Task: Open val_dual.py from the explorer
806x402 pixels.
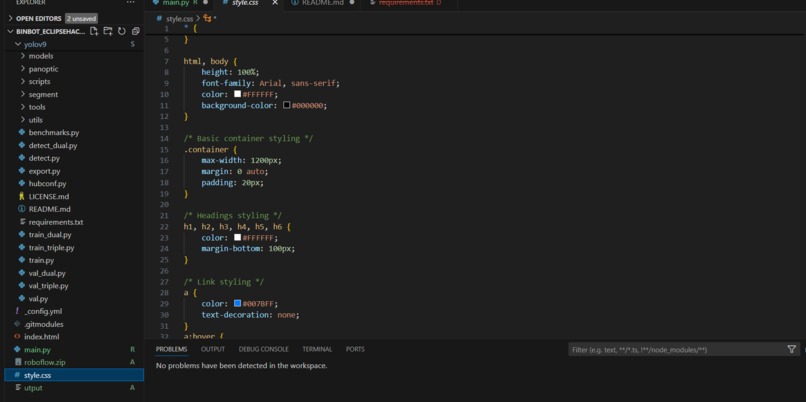Action: click(47, 273)
